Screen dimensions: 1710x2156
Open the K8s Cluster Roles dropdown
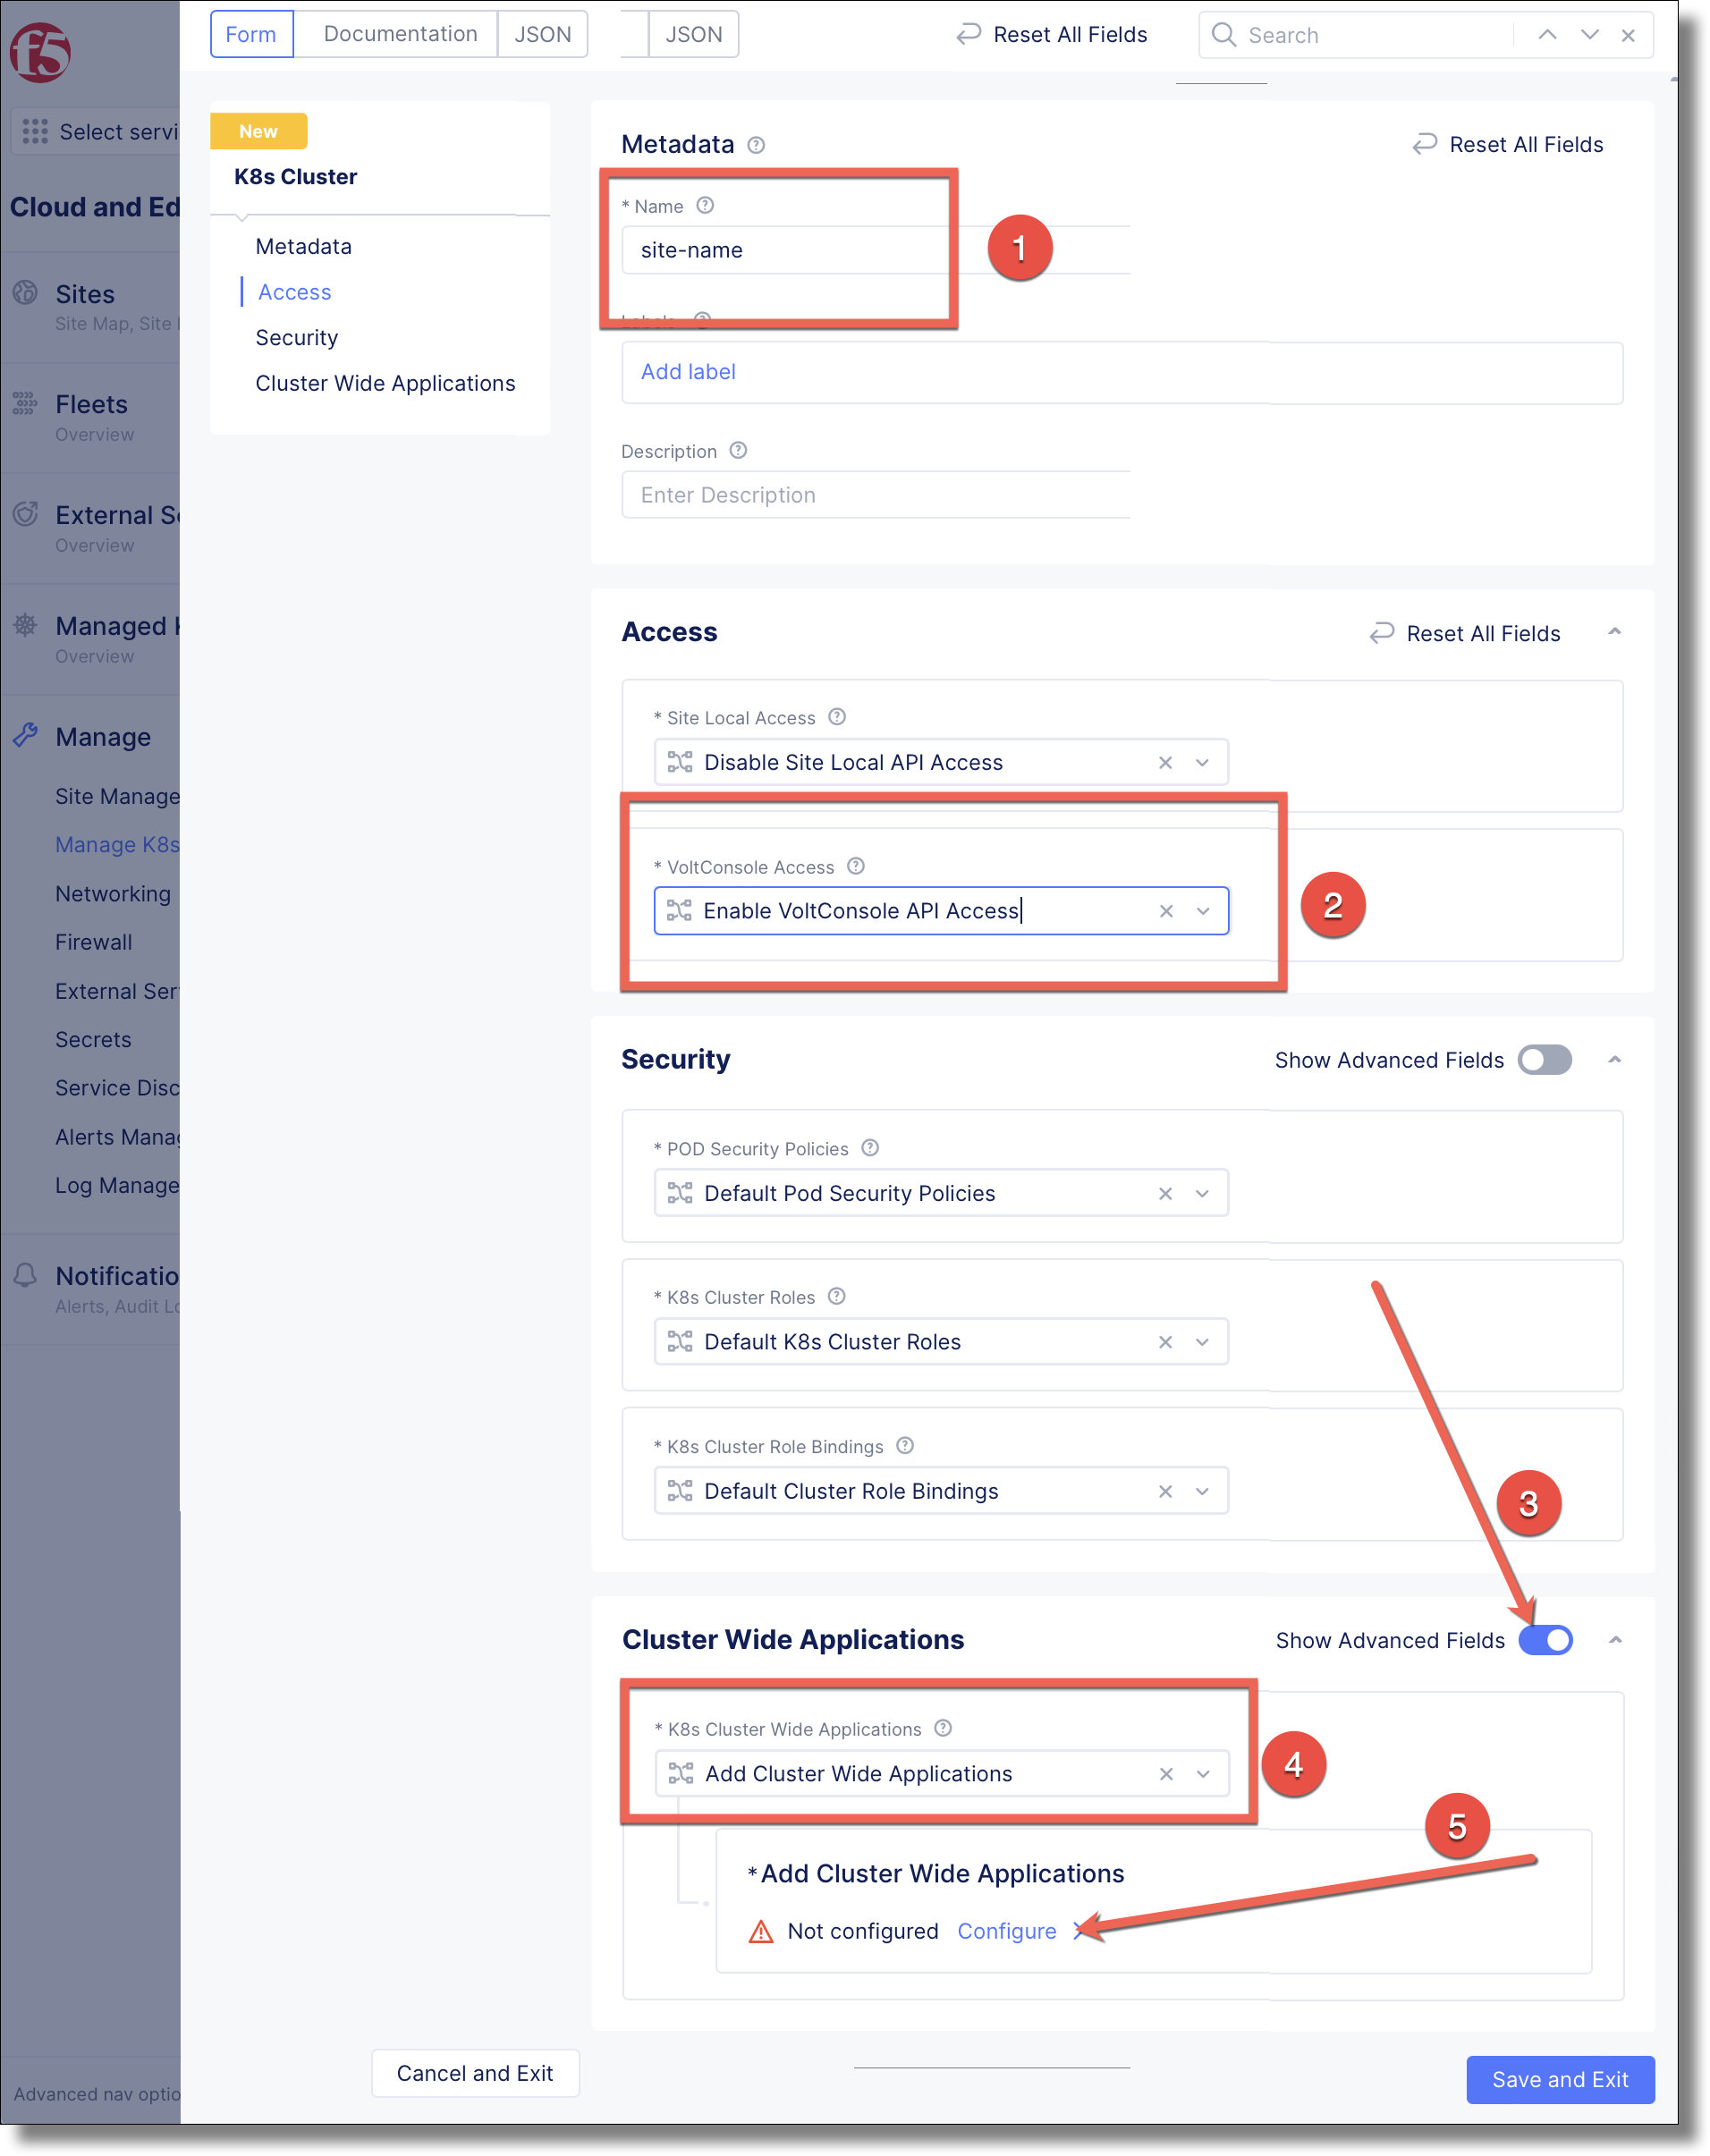click(1203, 1342)
